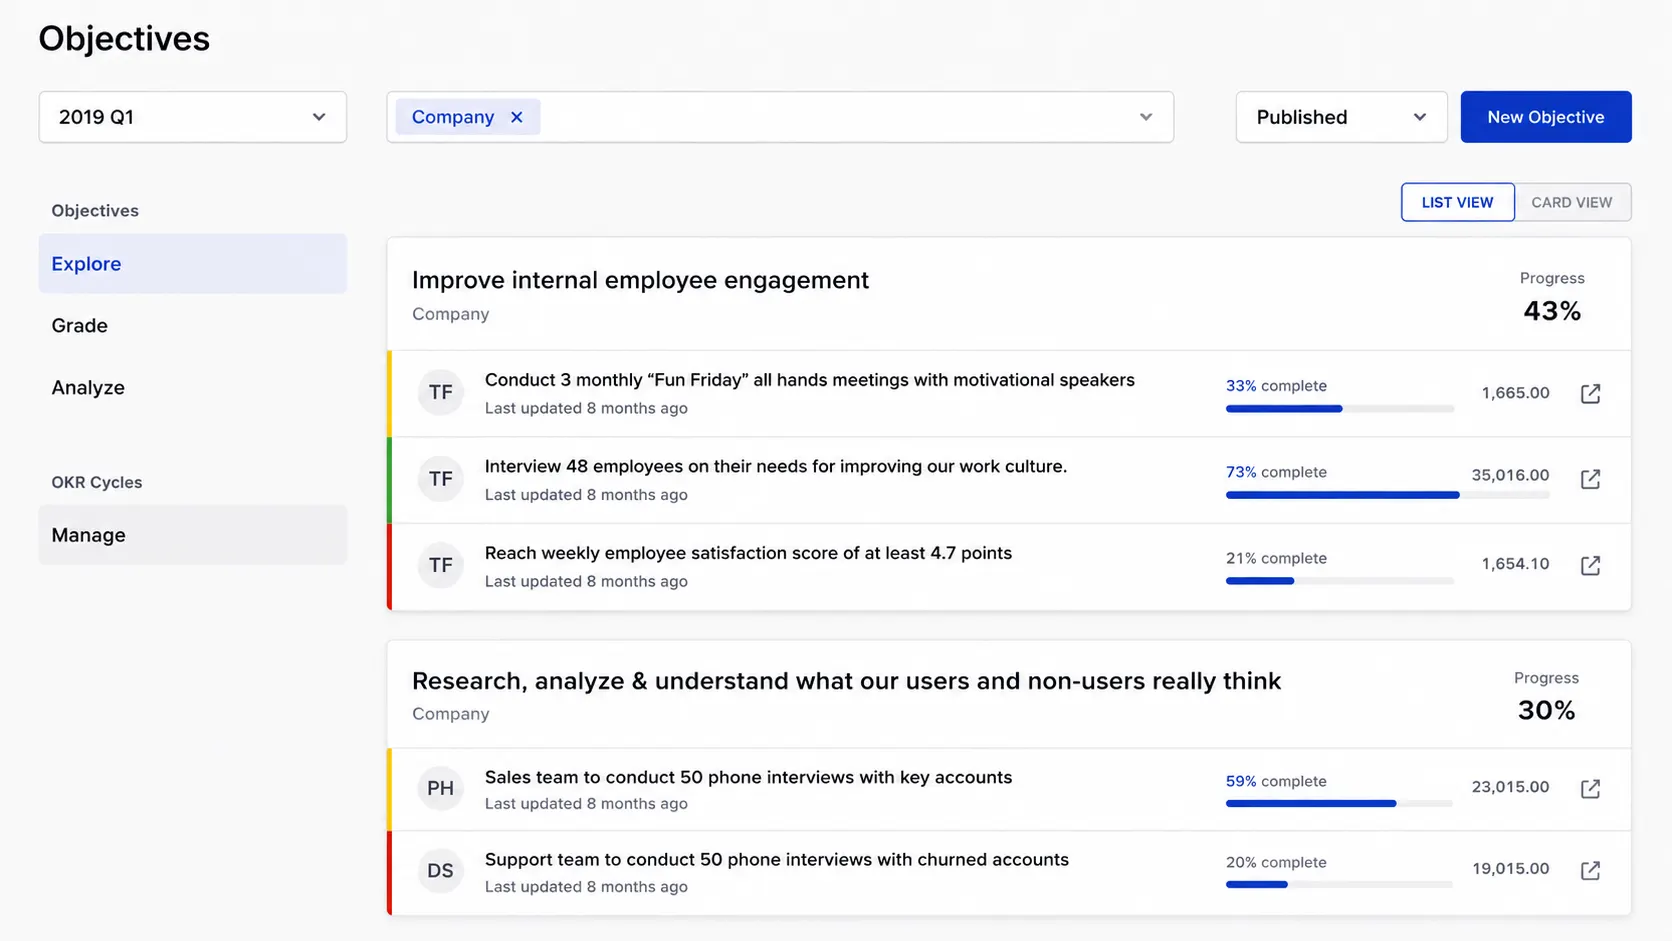Open objective Improve internal employee engagement
Viewport: 1672px width, 941px height.
(x=640, y=280)
